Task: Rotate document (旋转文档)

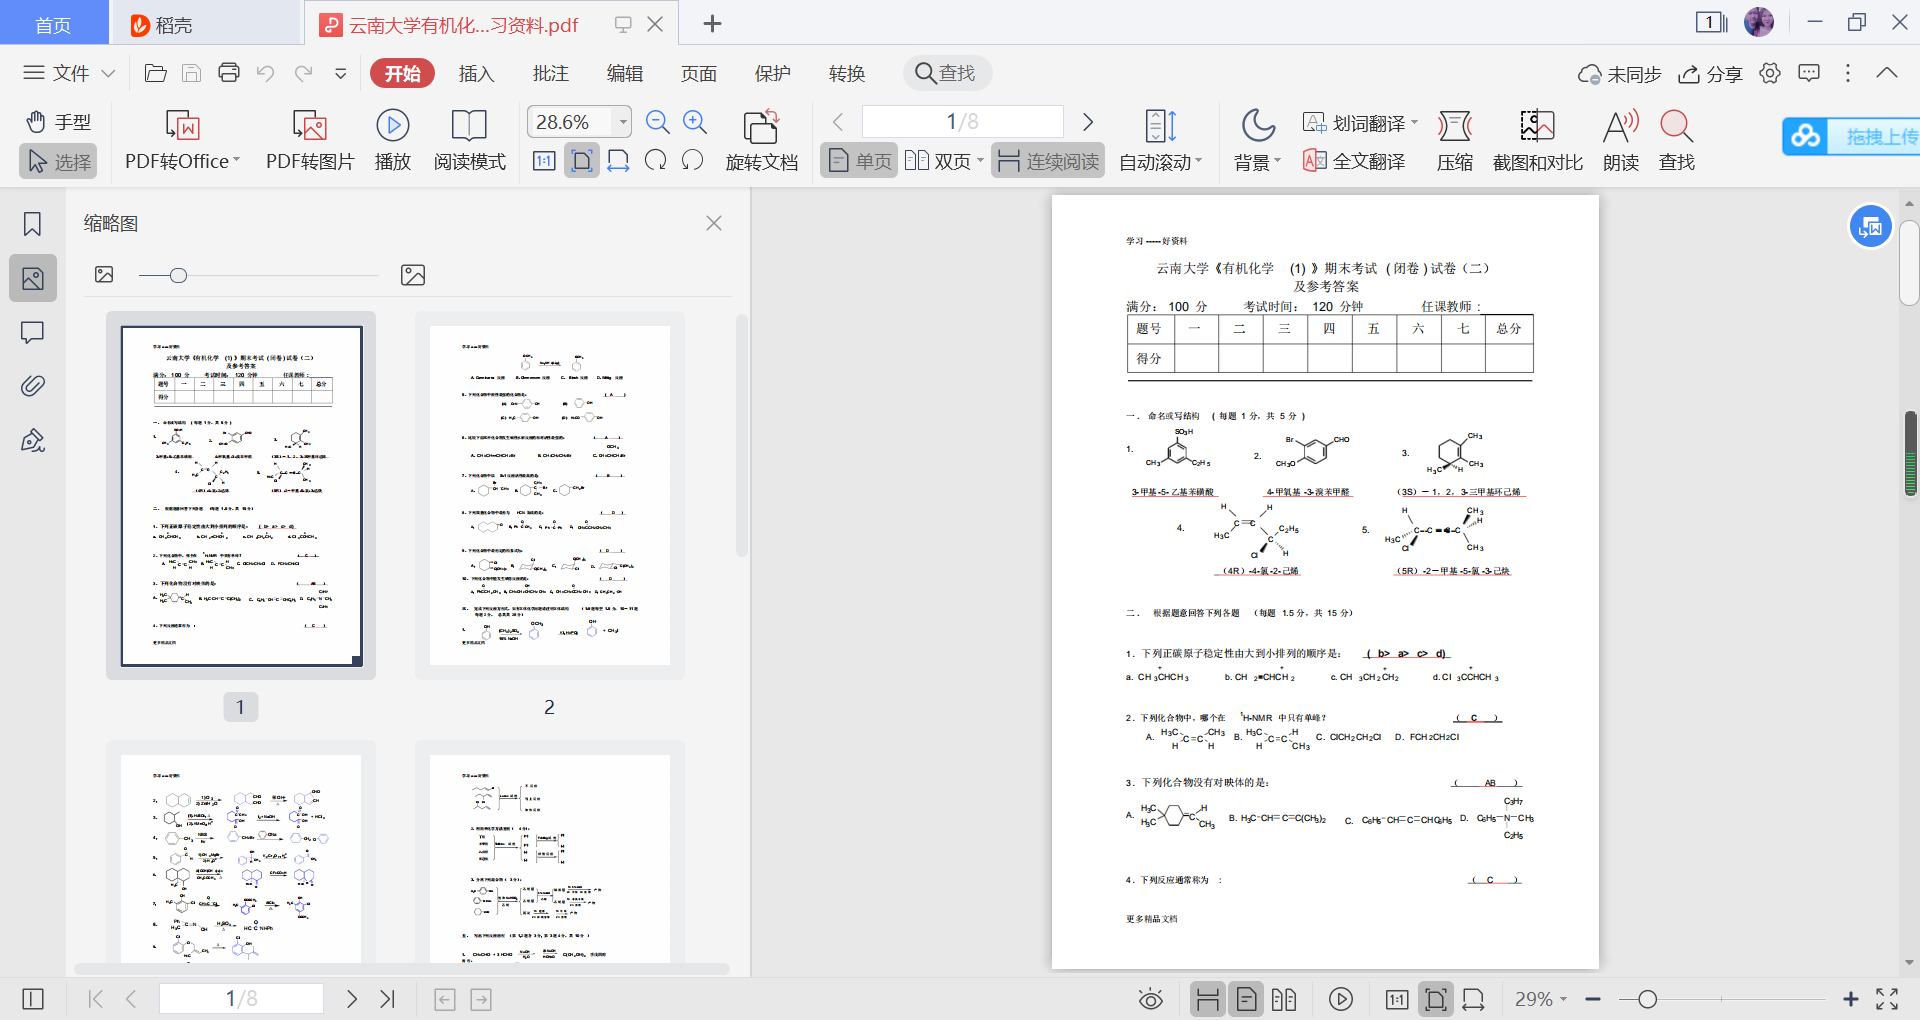Action: 762,140
